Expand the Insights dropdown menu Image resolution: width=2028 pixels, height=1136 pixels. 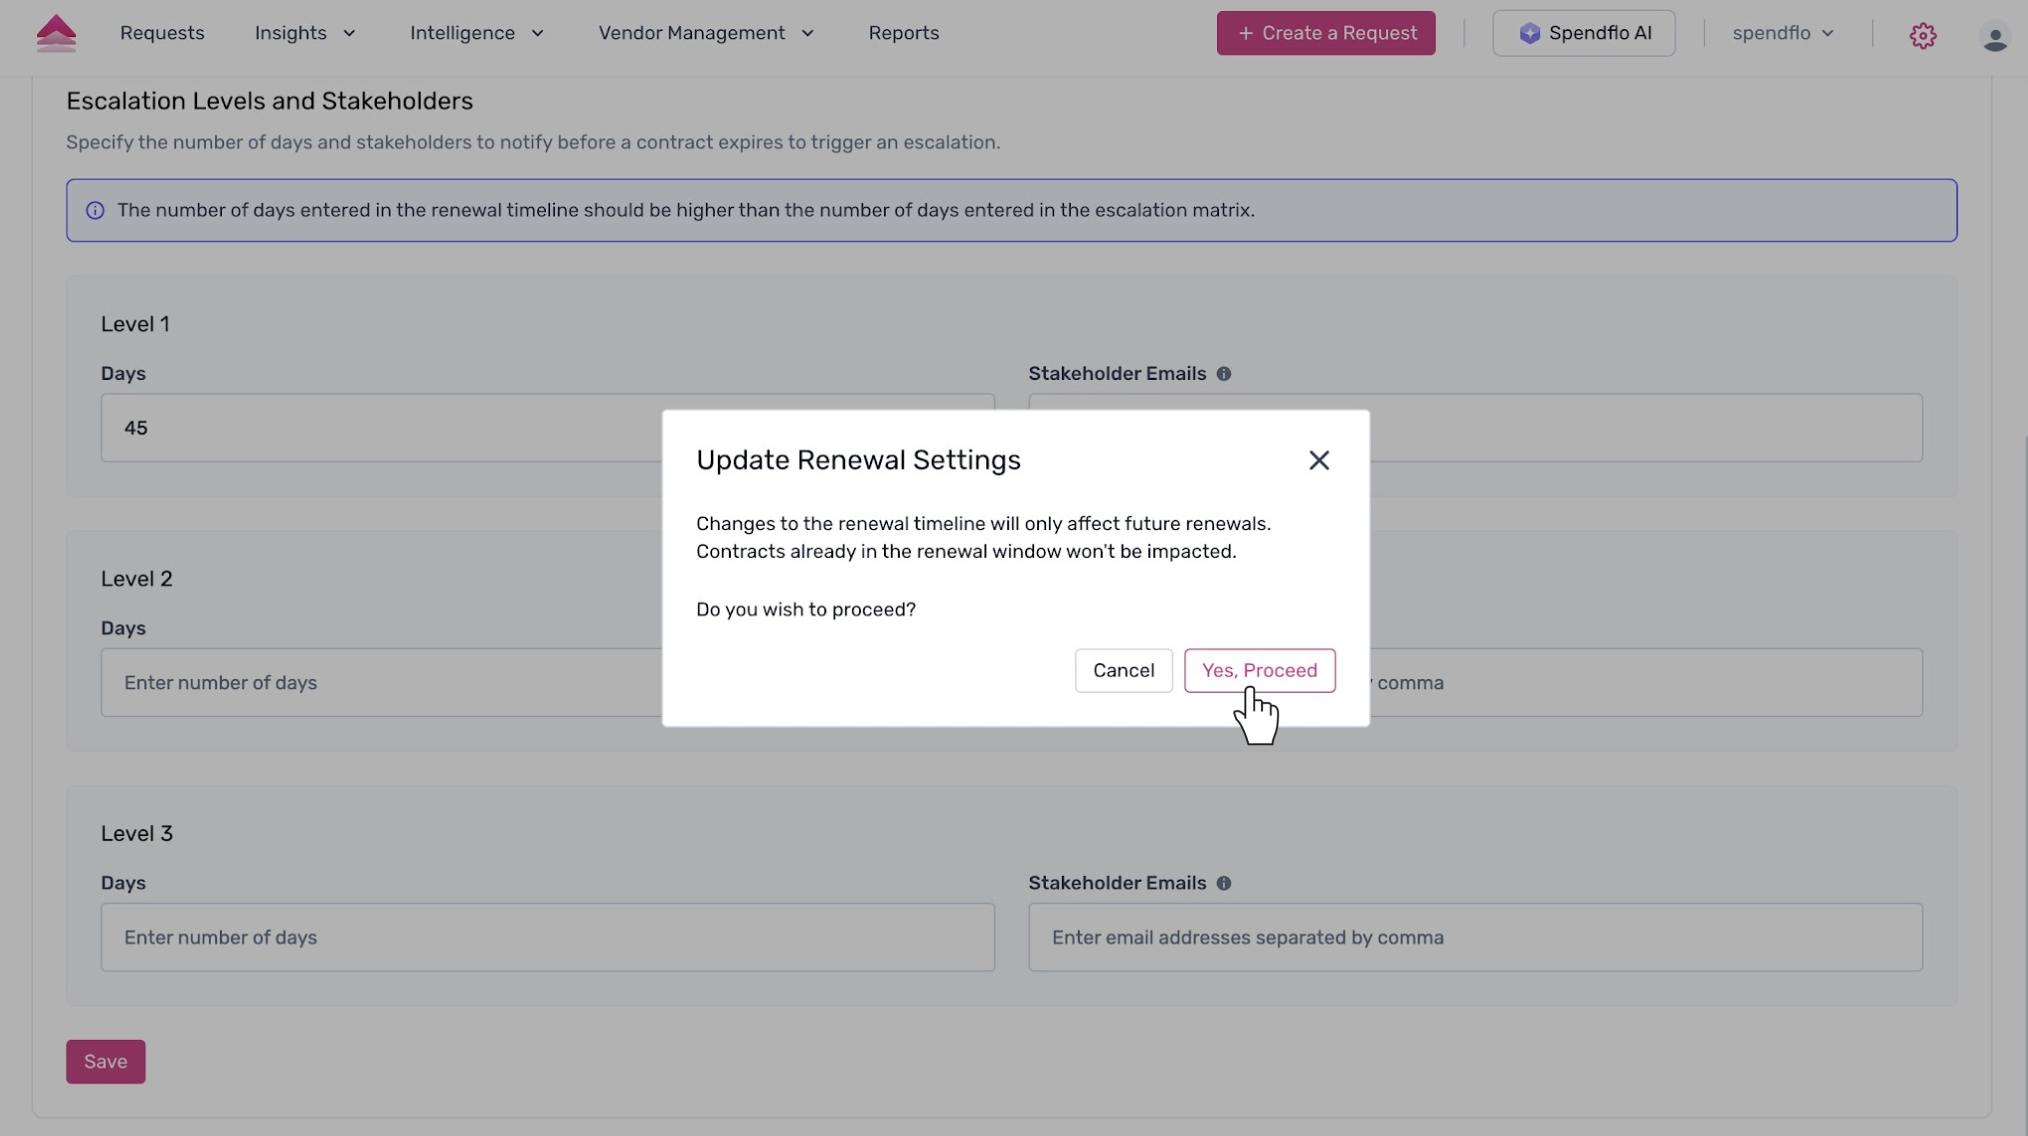pos(305,33)
